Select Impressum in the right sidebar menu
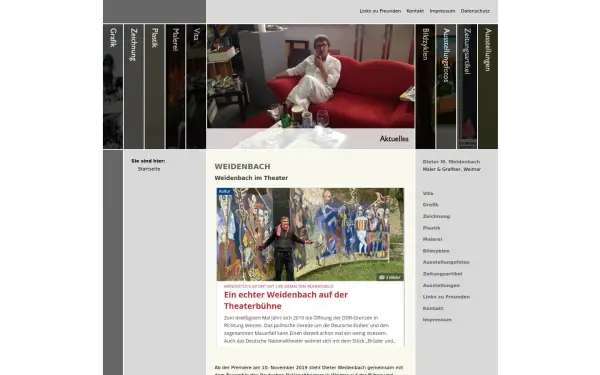The image size is (600, 375). coord(437,320)
